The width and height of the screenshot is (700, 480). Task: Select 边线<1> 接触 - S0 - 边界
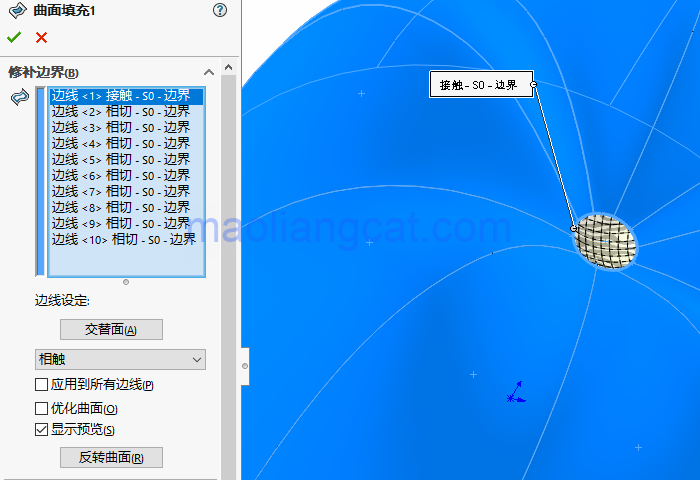126,96
